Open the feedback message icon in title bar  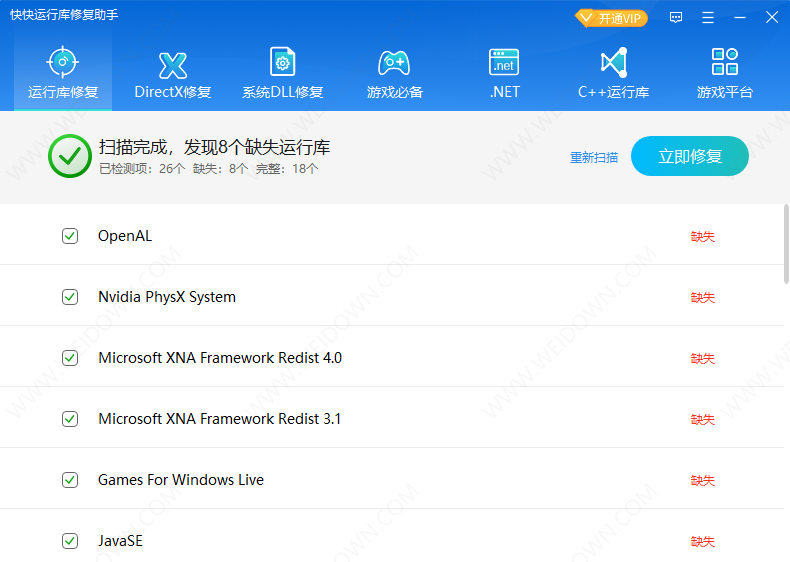coord(676,18)
